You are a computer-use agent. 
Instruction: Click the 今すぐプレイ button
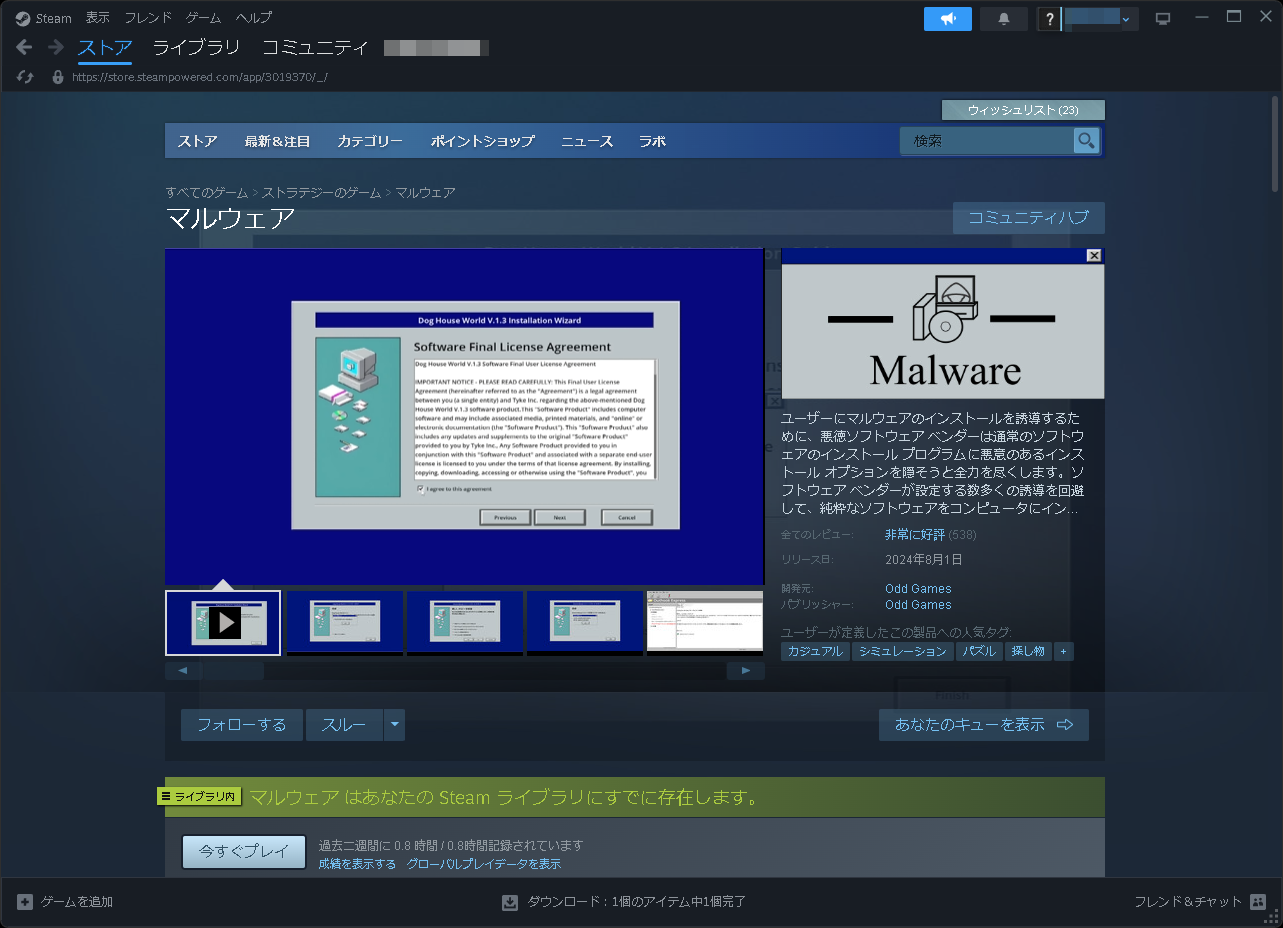click(243, 851)
